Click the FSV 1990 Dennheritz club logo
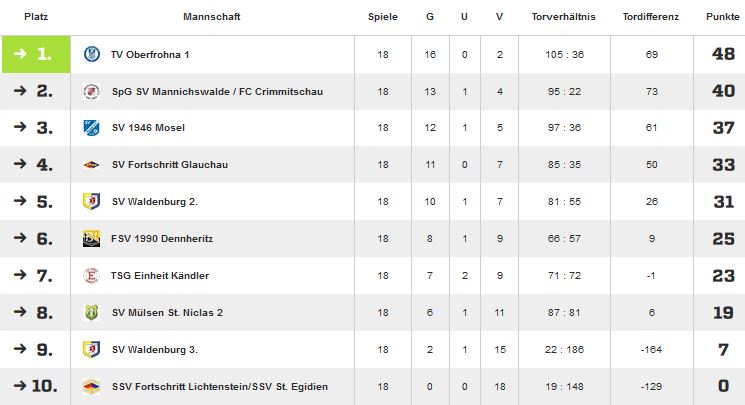The image size is (745, 405). point(91,239)
